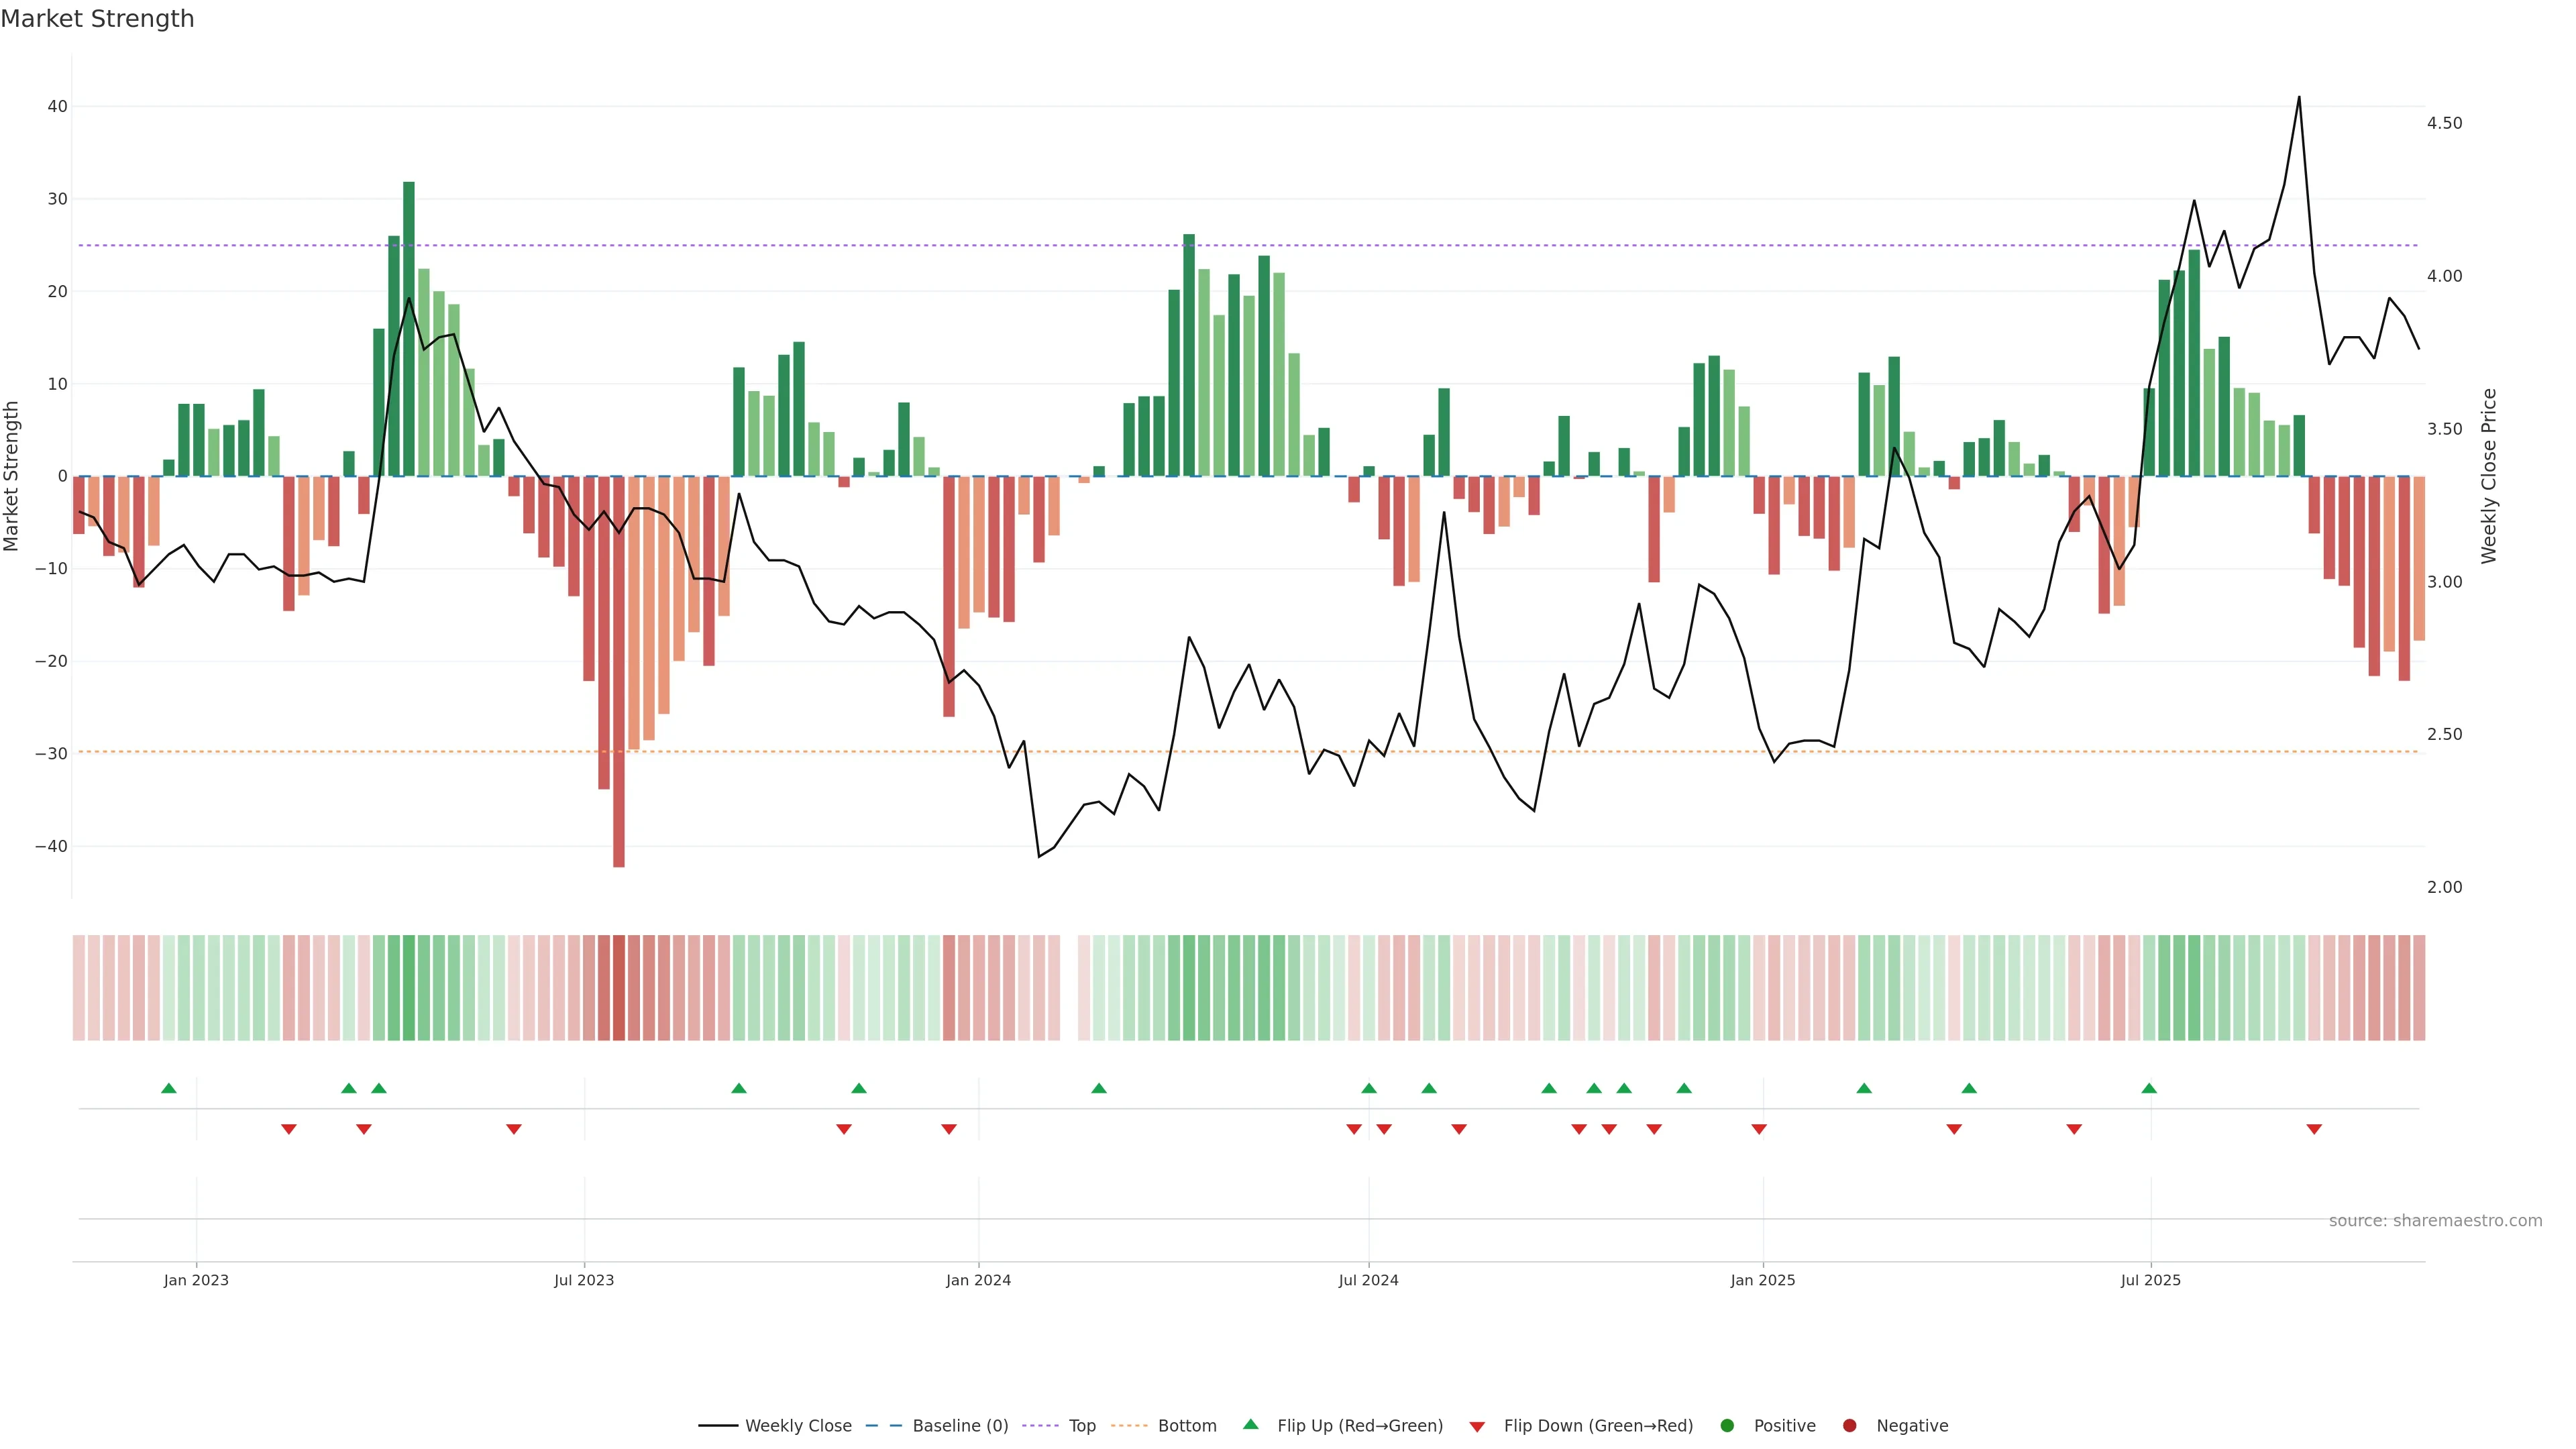Click the source: sharemaestro.com text
The image size is (2576, 1449).
pyautogui.click(x=2435, y=1221)
